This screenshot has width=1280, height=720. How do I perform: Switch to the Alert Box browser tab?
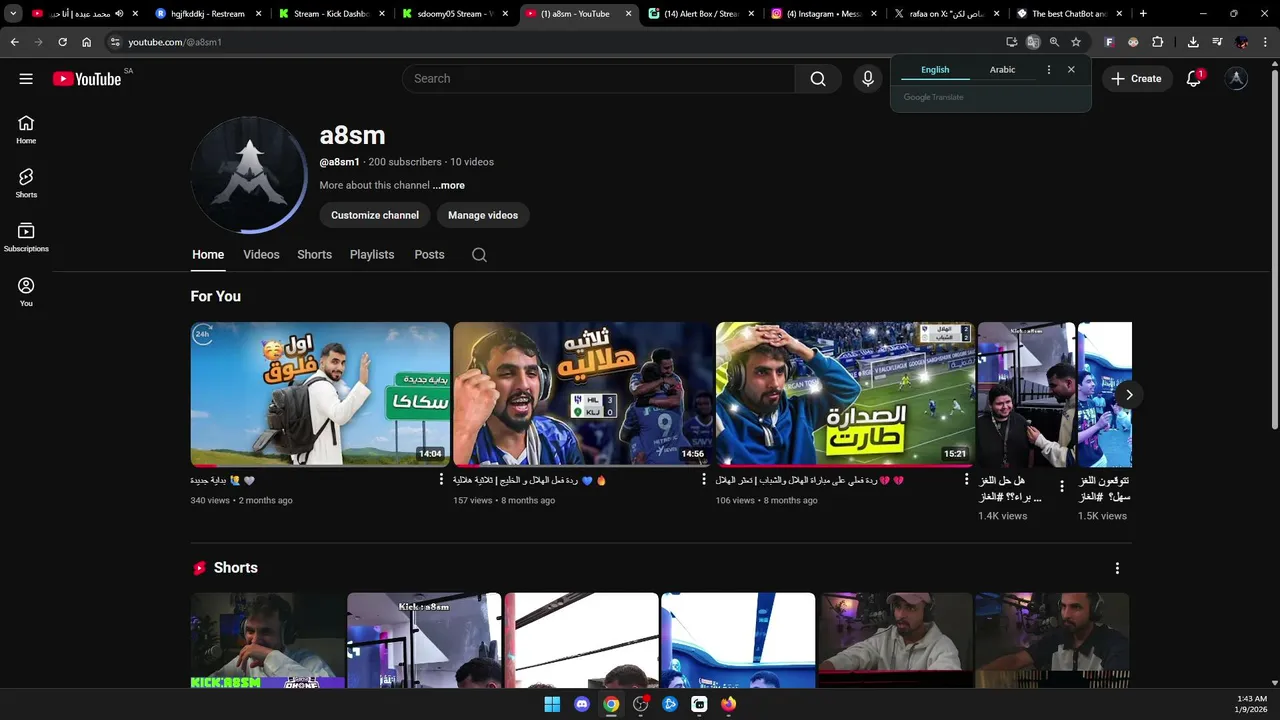click(700, 14)
